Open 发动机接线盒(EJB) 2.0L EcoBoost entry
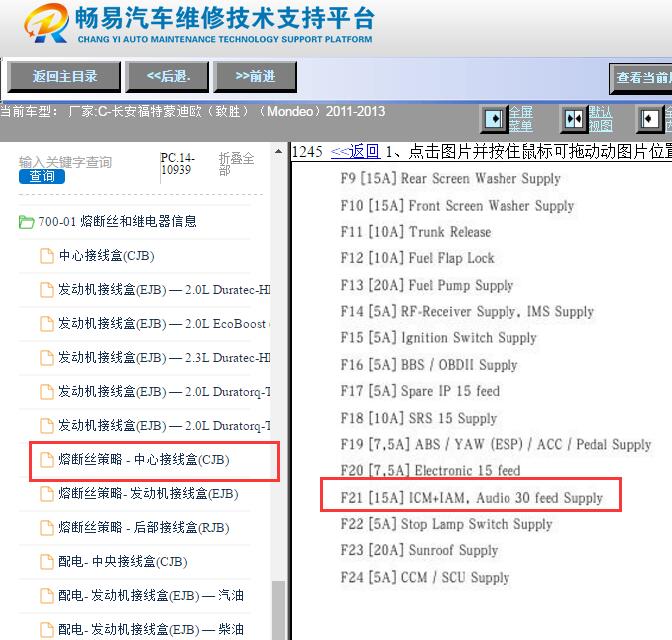Screen dimensions: 672x640 (164, 324)
